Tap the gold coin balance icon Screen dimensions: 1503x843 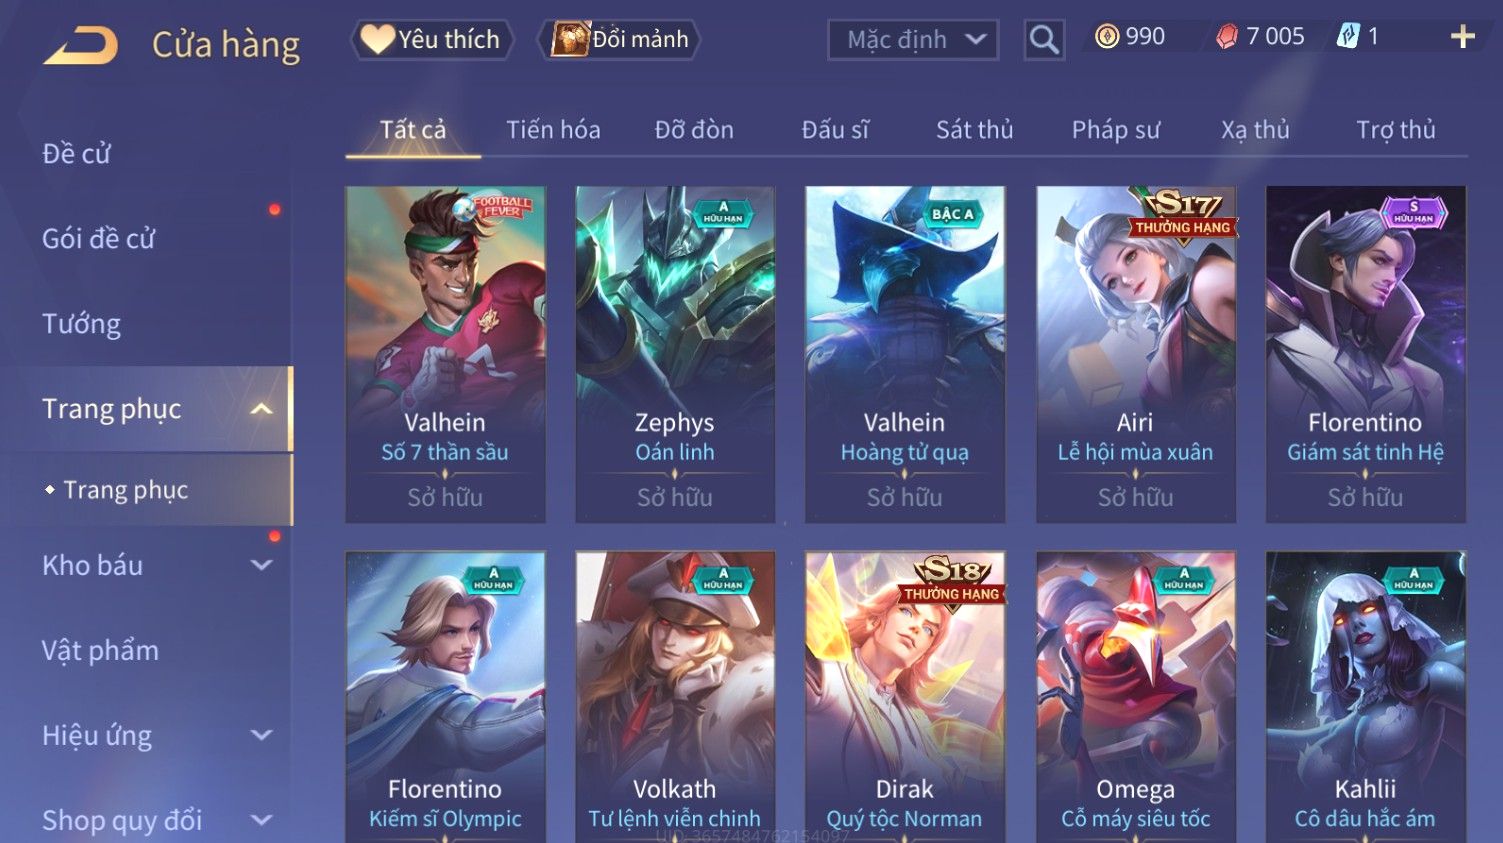tap(1106, 37)
